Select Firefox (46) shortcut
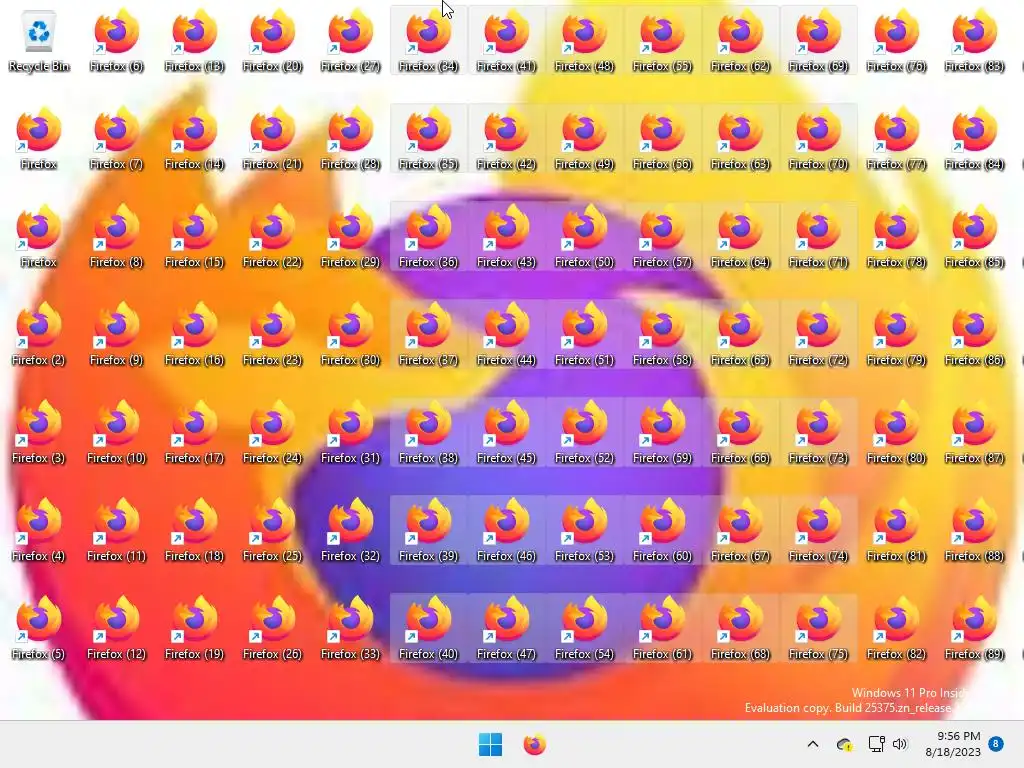 pos(507,530)
